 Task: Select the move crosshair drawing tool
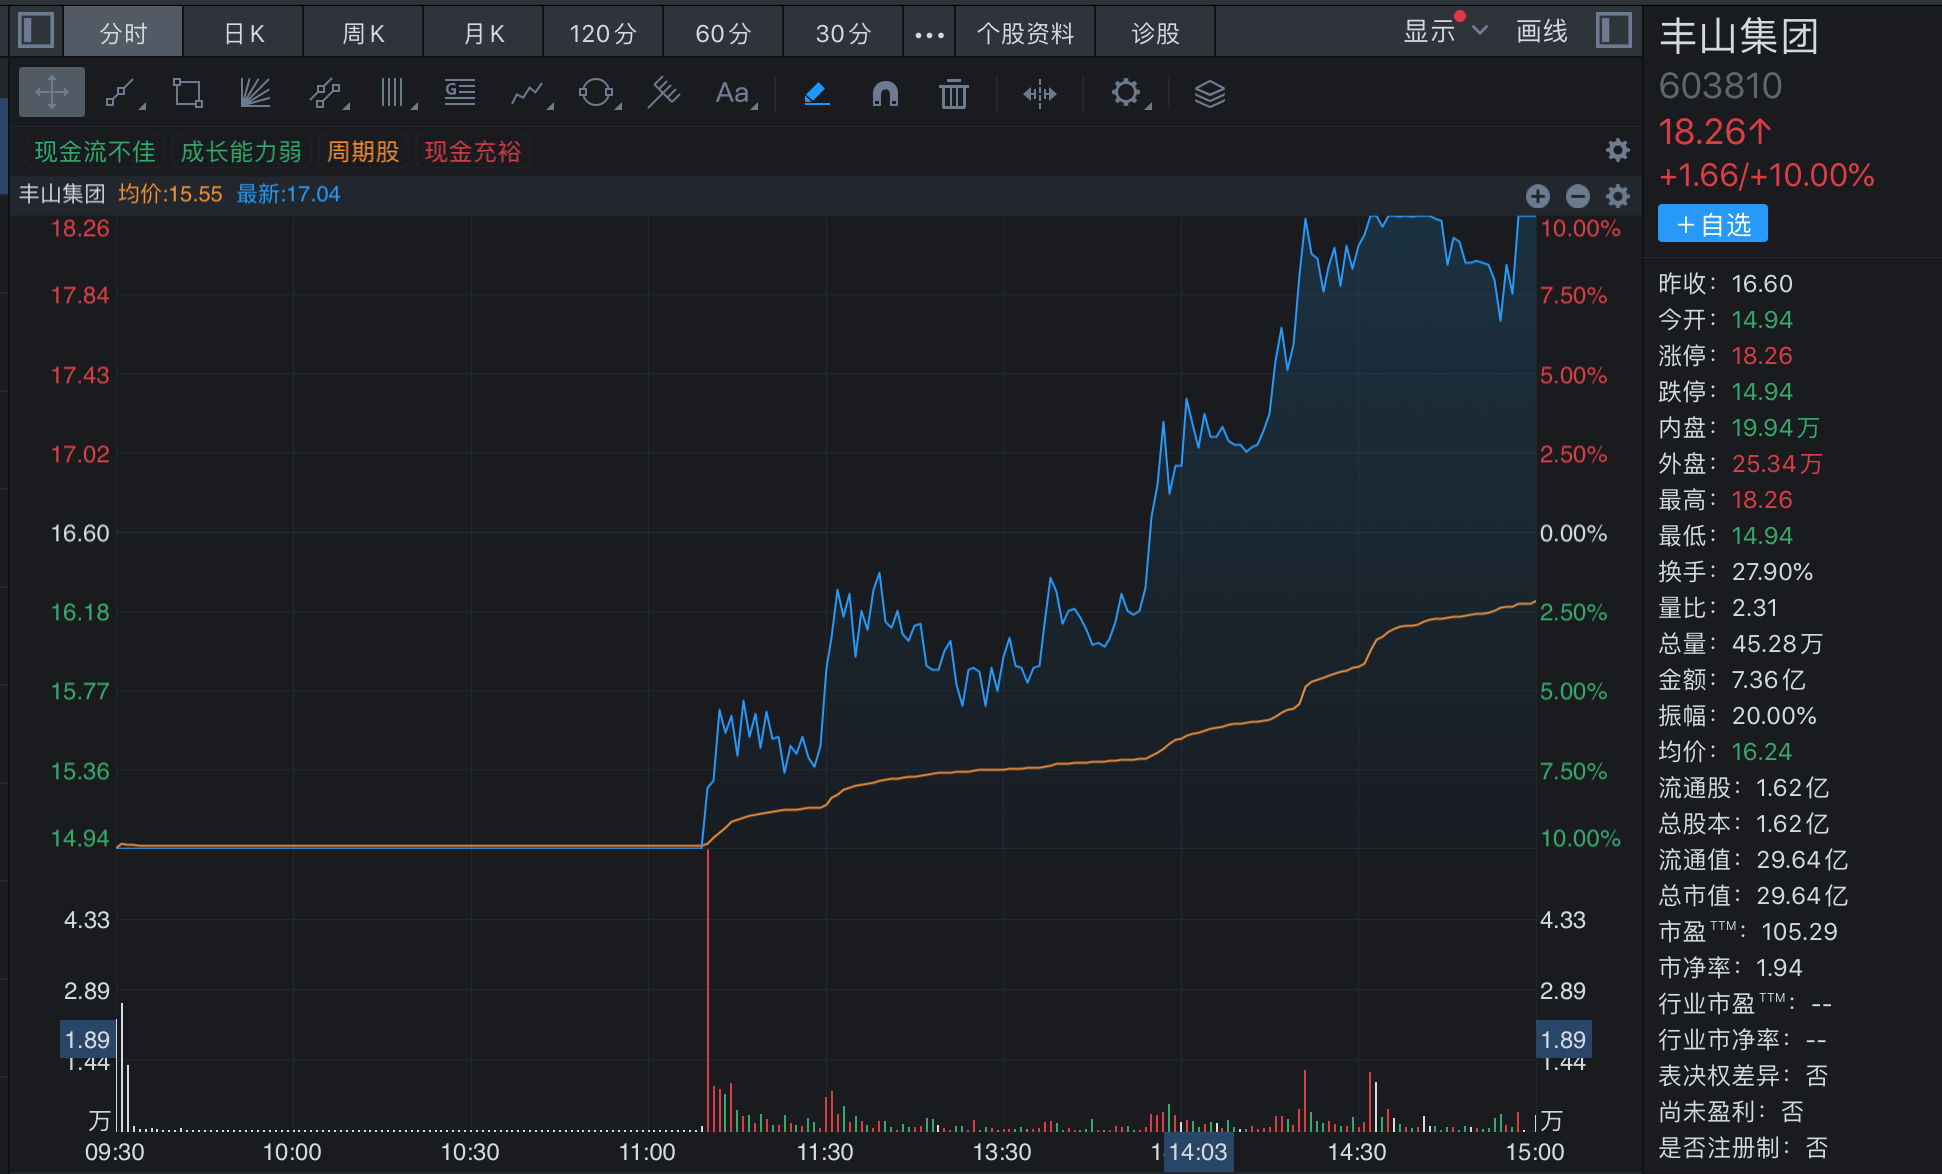[x=52, y=93]
